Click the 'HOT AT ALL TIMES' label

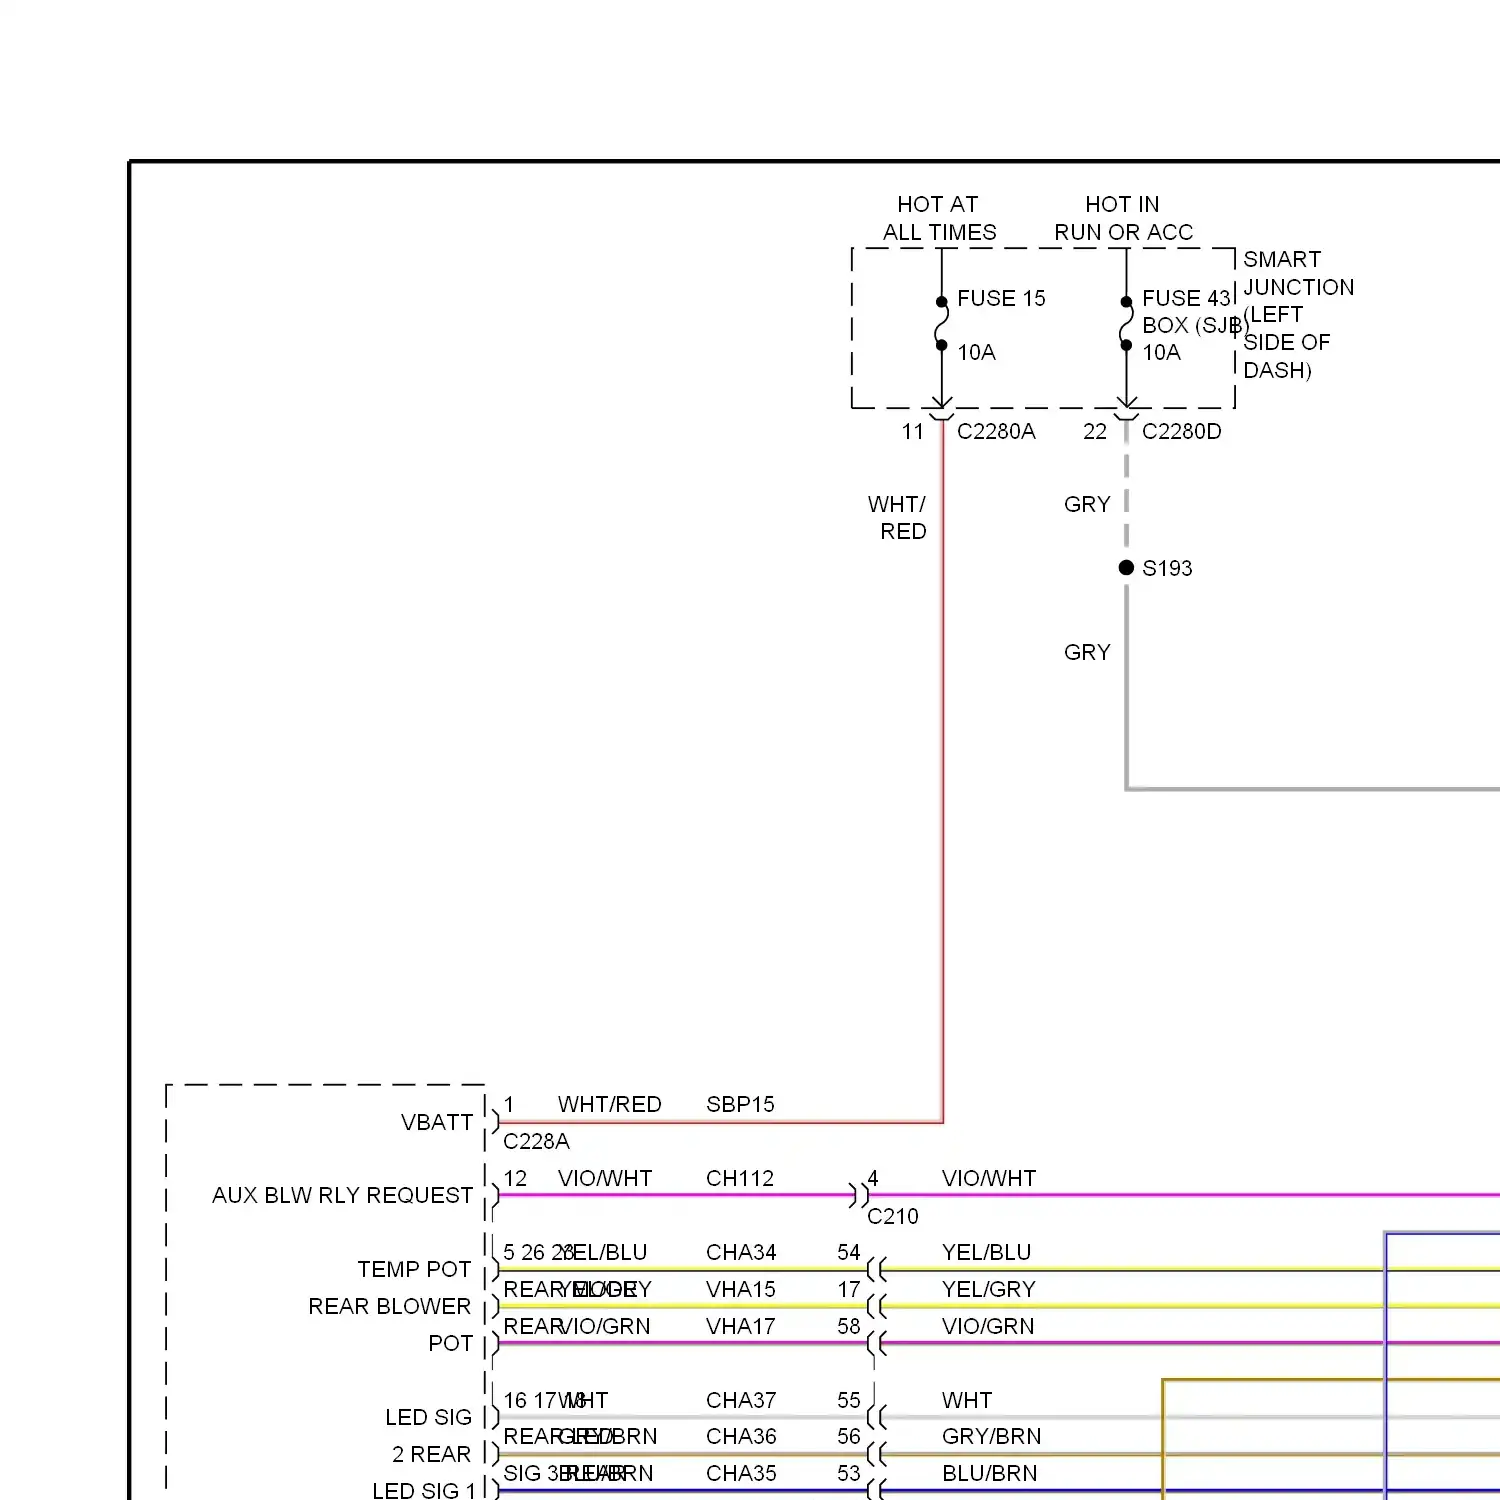pos(939,218)
